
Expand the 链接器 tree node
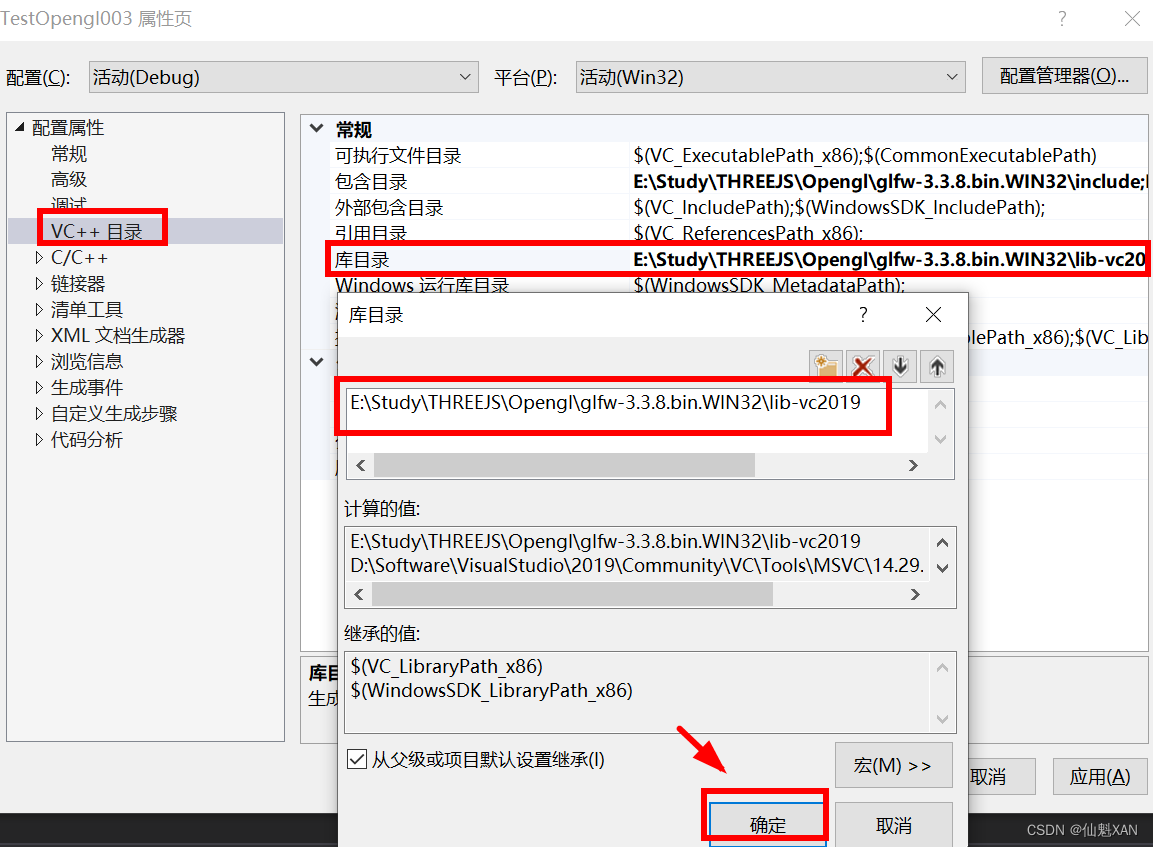click(x=37, y=283)
